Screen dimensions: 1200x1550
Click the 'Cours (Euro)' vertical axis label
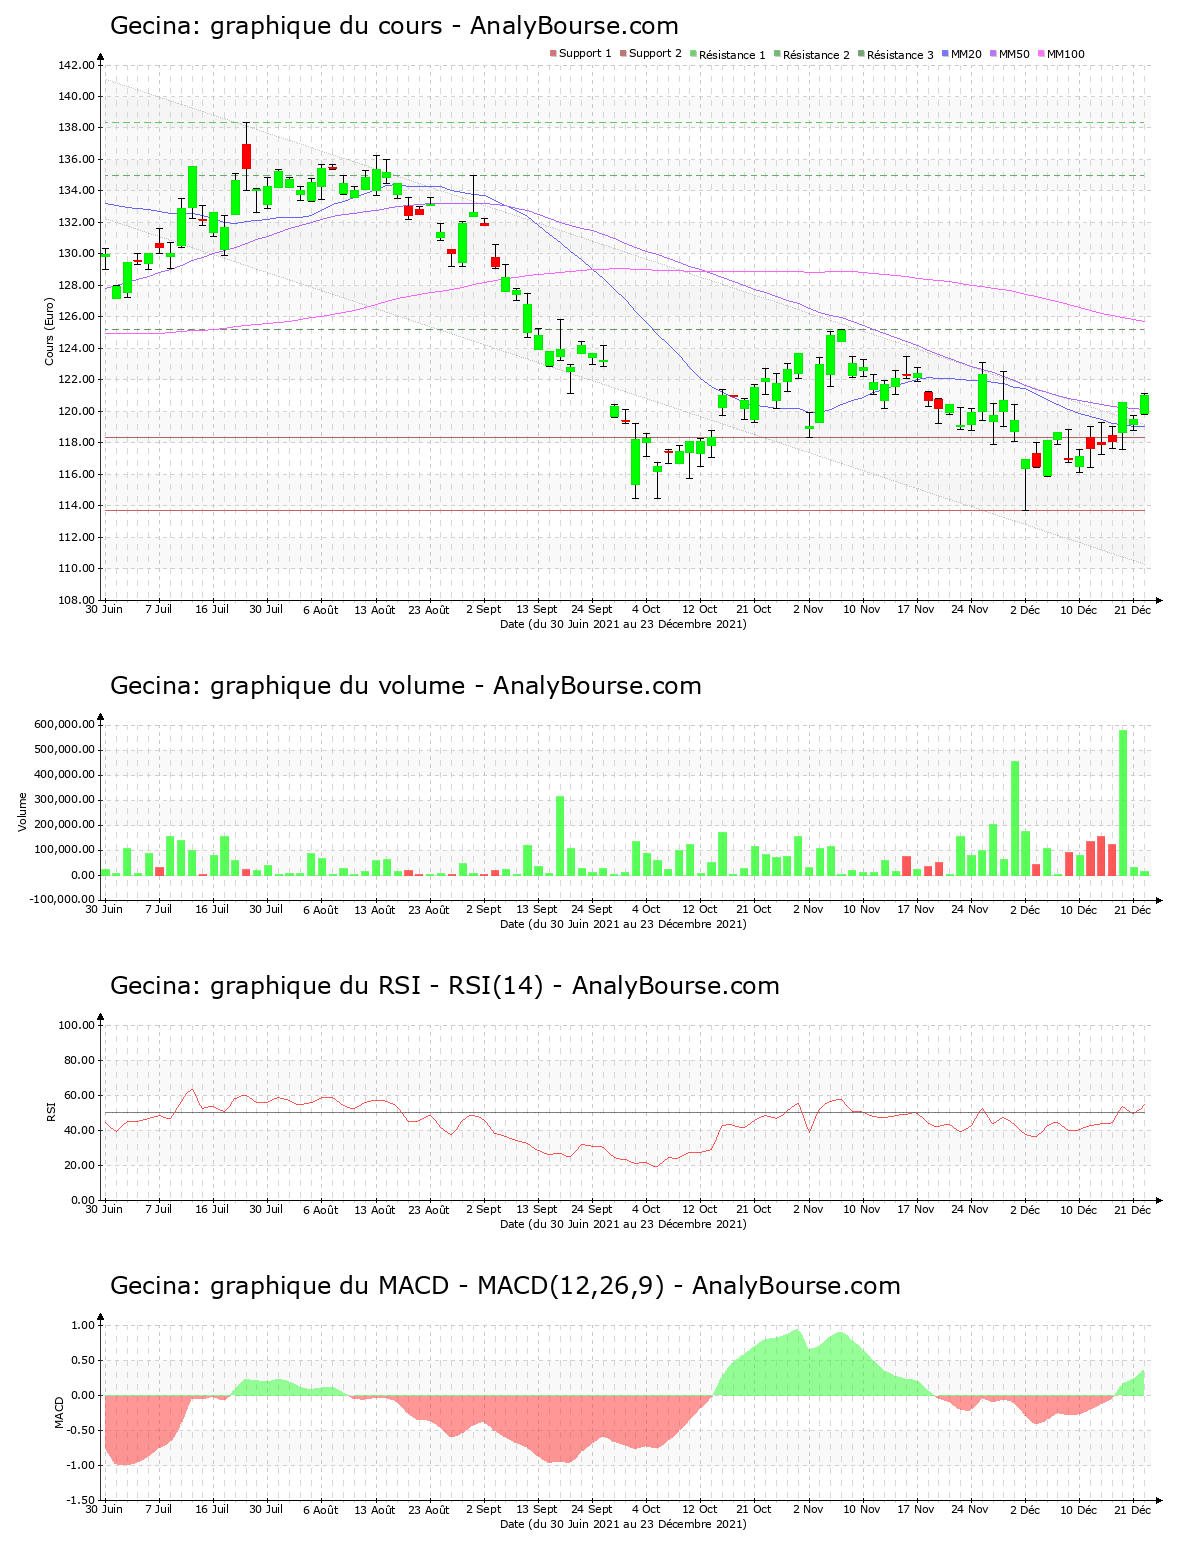[x=49, y=331]
